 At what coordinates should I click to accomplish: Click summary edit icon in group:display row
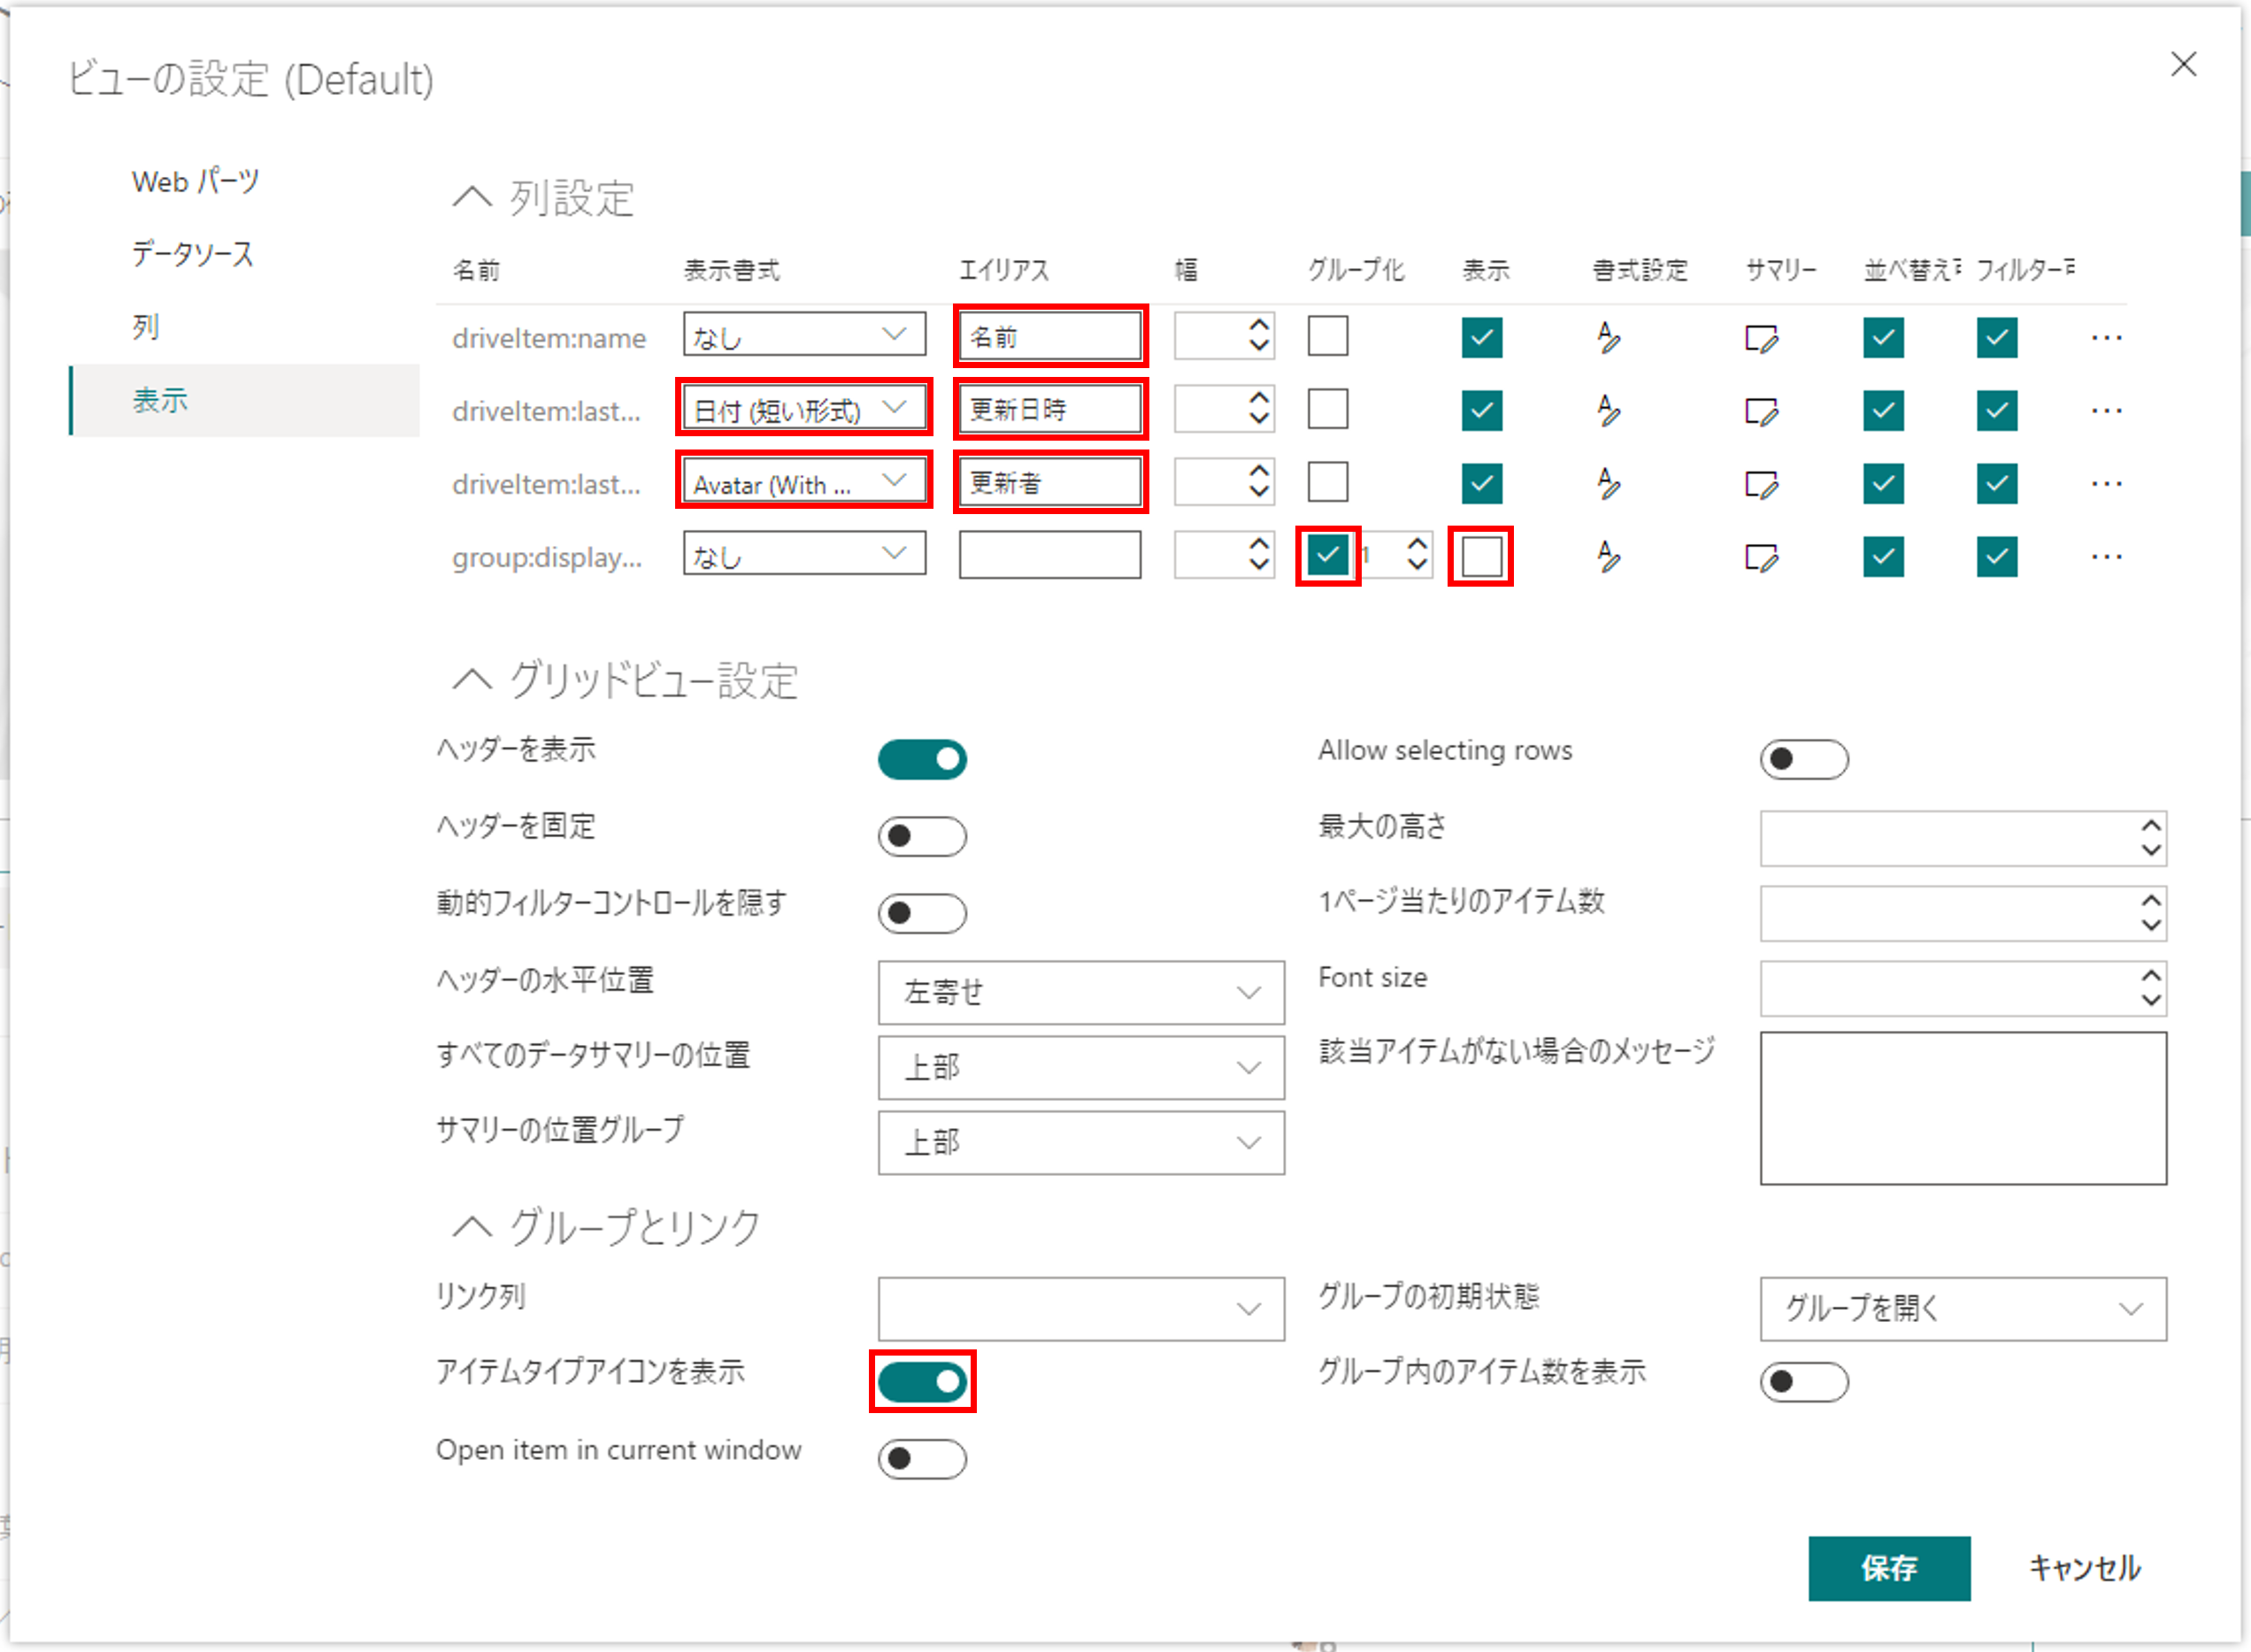(x=1760, y=557)
